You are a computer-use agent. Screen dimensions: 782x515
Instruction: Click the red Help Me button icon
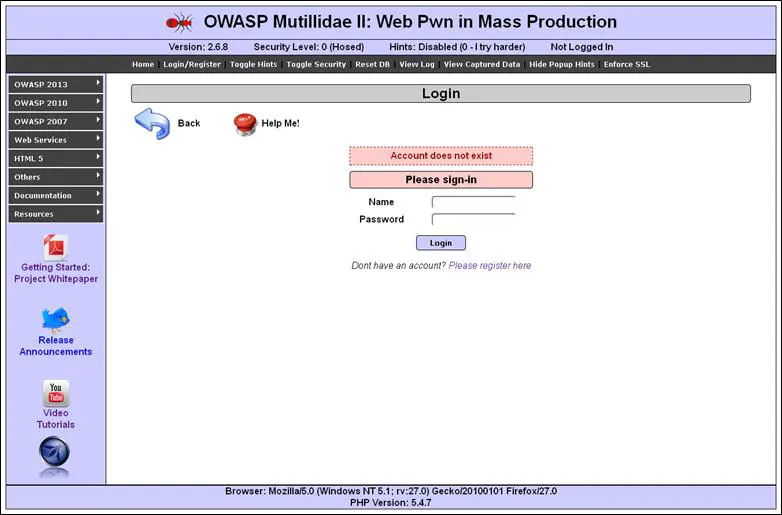click(245, 123)
